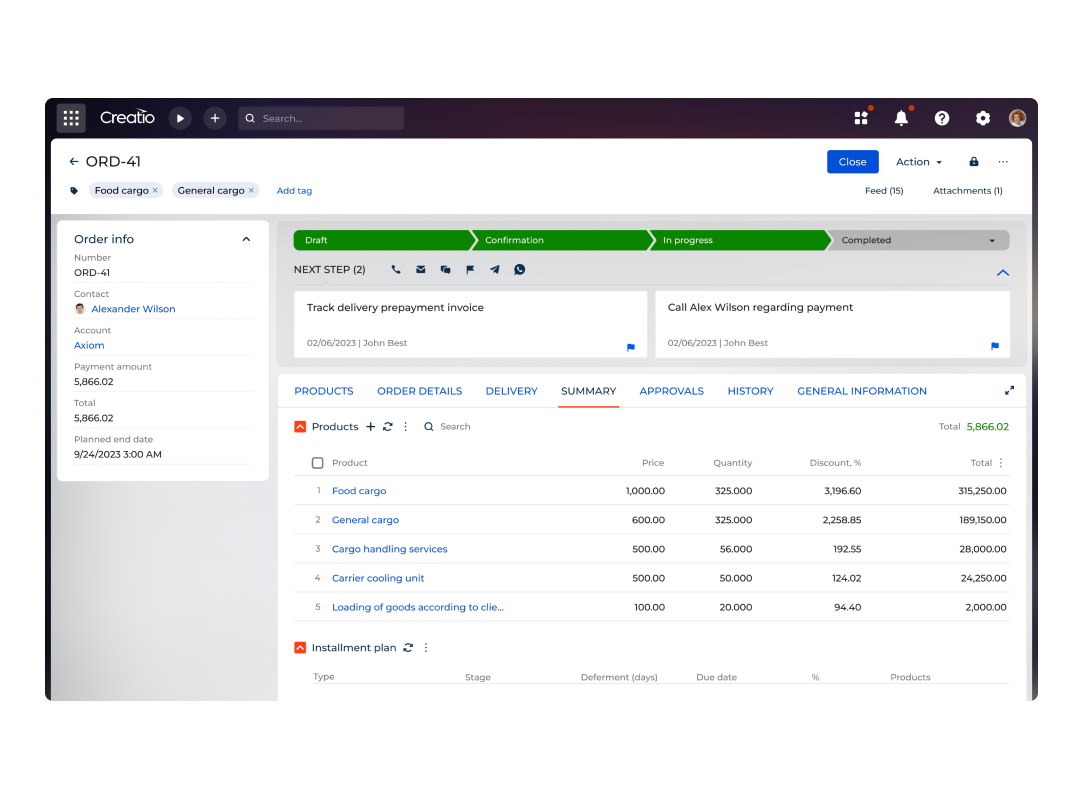Switch to the Delivery tab
1082x800 pixels.
511,391
